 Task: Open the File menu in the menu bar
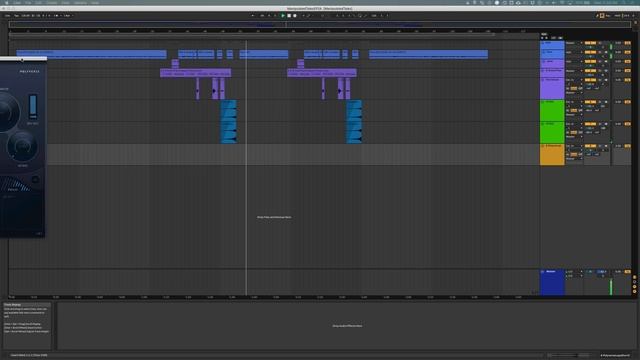click(x=28, y=2)
